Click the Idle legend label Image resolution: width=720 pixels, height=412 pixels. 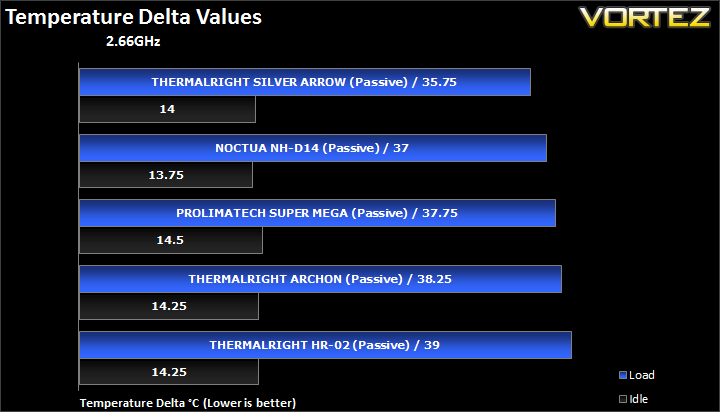pos(638,399)
